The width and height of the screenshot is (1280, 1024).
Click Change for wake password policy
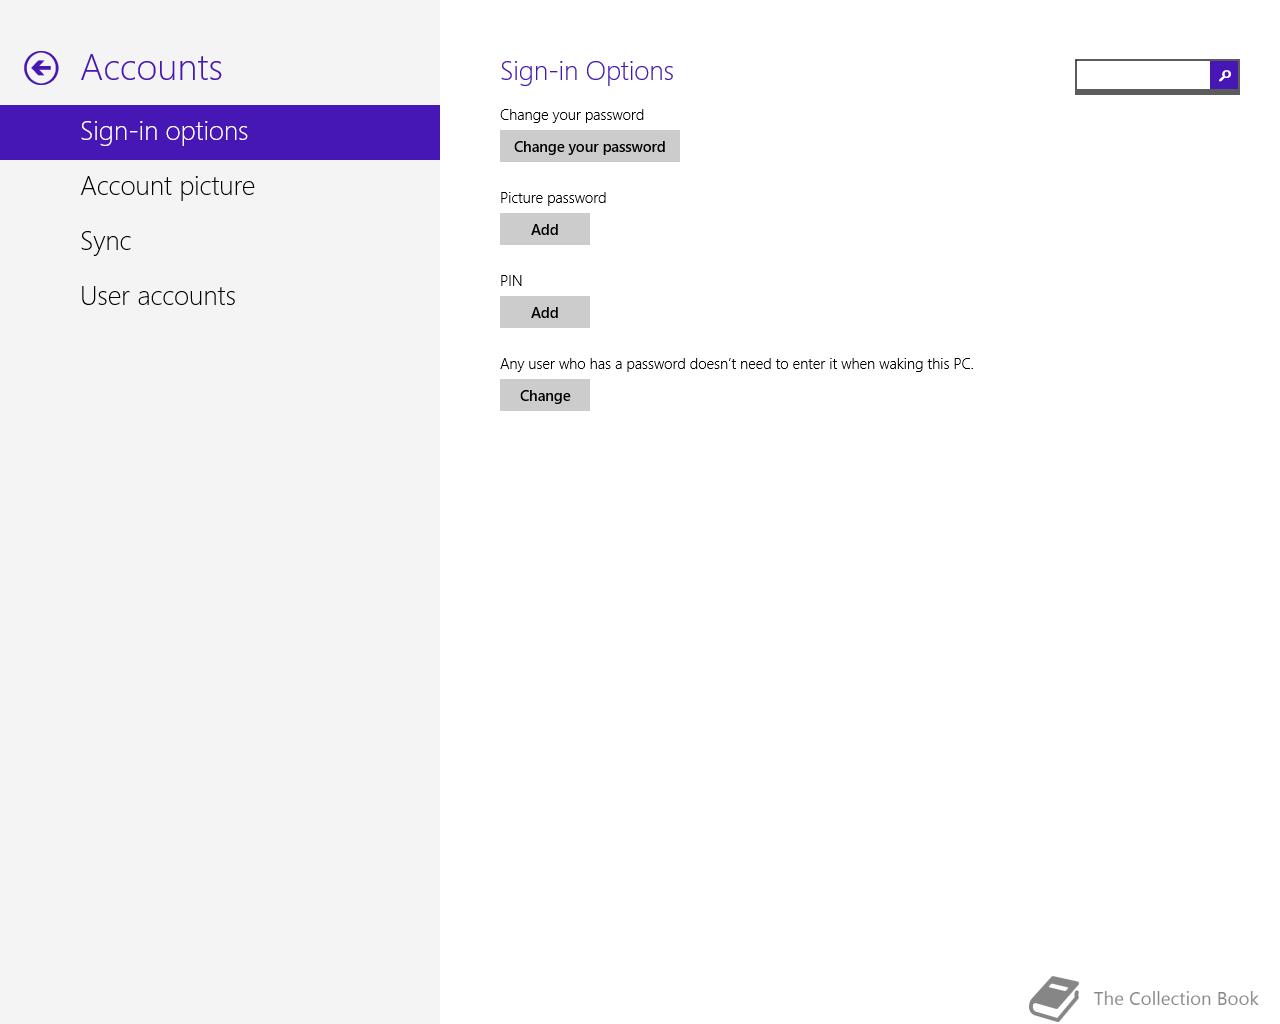click(x=545, y=395)
